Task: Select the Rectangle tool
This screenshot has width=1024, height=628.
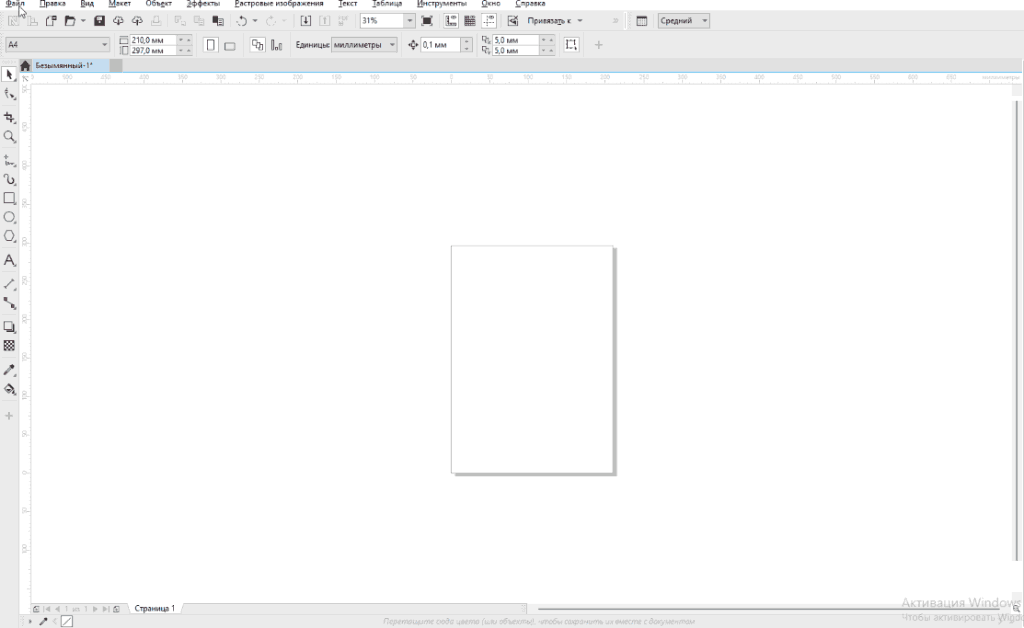Action: click(x=9, y=198)
